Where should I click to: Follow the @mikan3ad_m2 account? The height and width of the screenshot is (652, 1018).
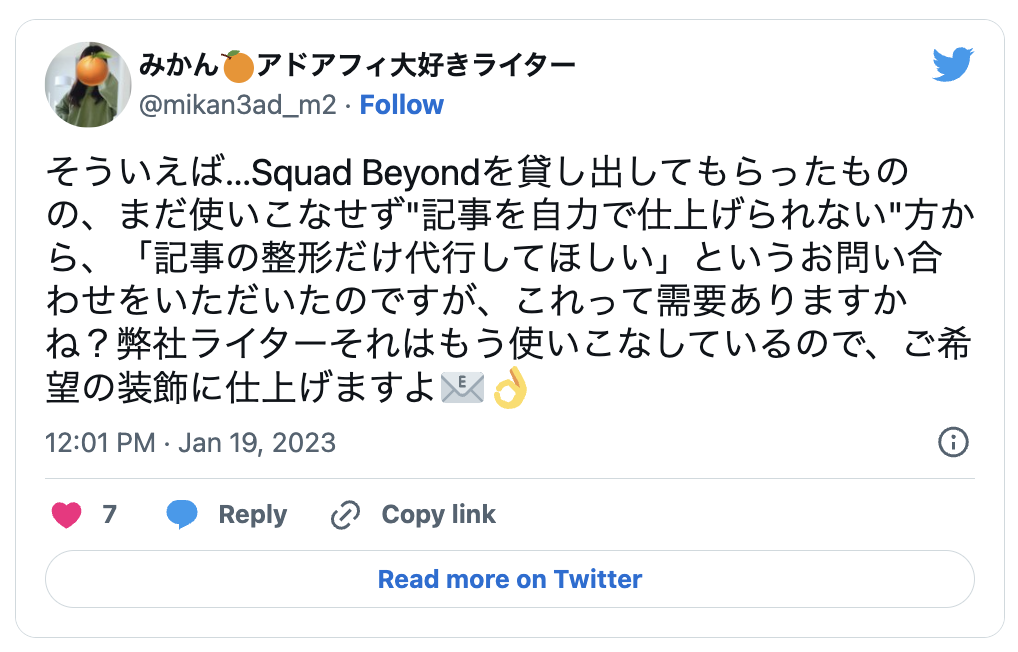(402, 105)
